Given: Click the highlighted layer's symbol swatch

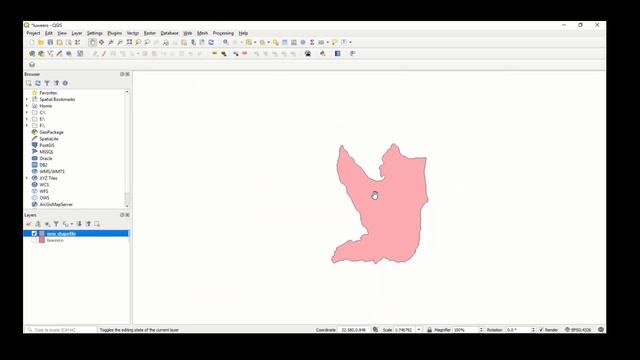Looking at the screenshot, I should [42, 233].
